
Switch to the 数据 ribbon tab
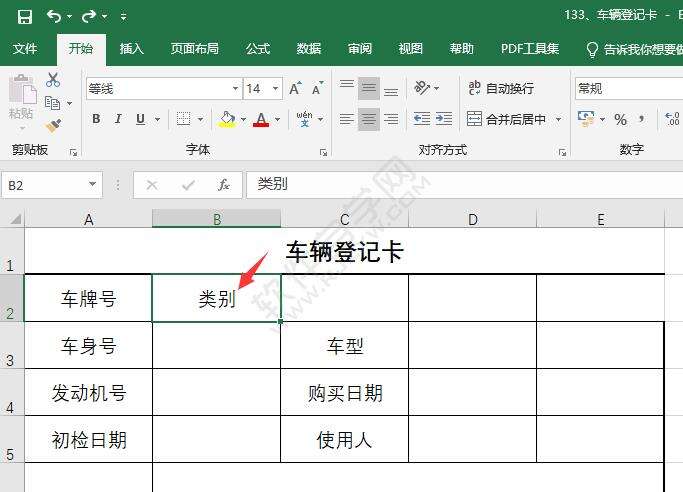[309, 48]
